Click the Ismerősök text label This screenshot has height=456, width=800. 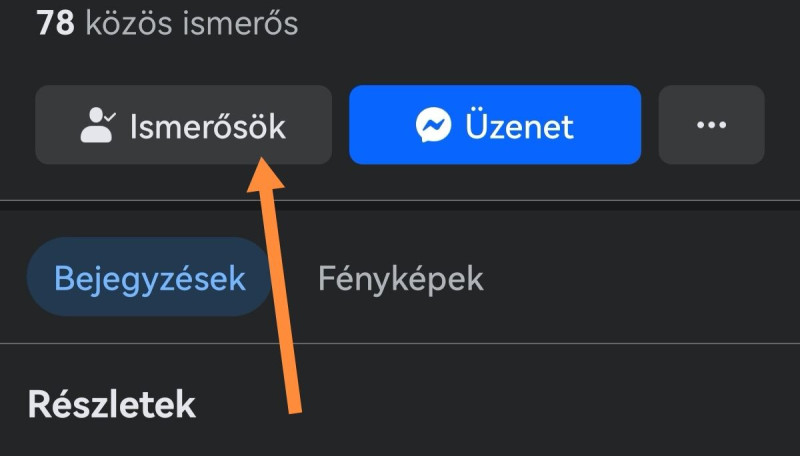pos(208,125)
